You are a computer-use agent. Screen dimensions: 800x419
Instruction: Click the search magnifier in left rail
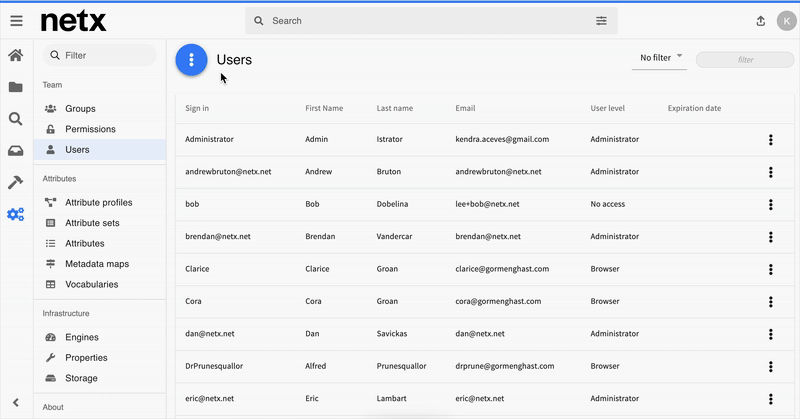point(16,119)
